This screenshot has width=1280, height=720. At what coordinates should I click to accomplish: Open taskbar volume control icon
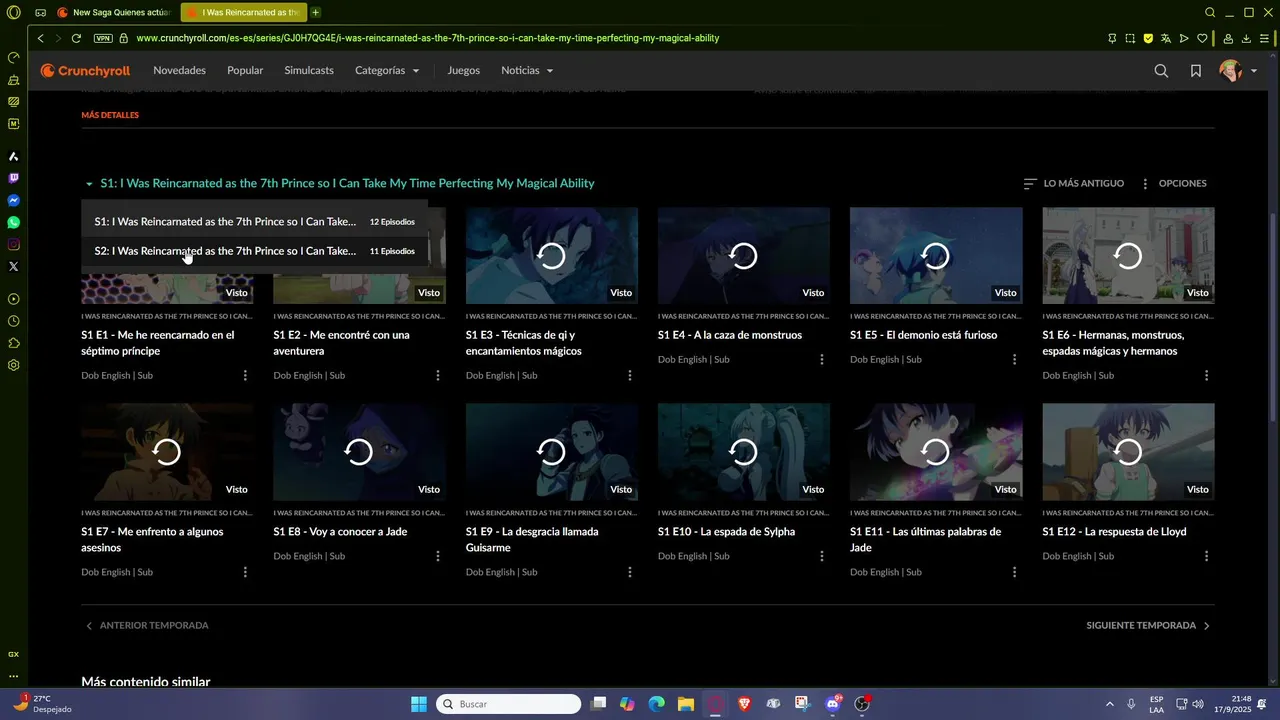[x=1198, y=704]
